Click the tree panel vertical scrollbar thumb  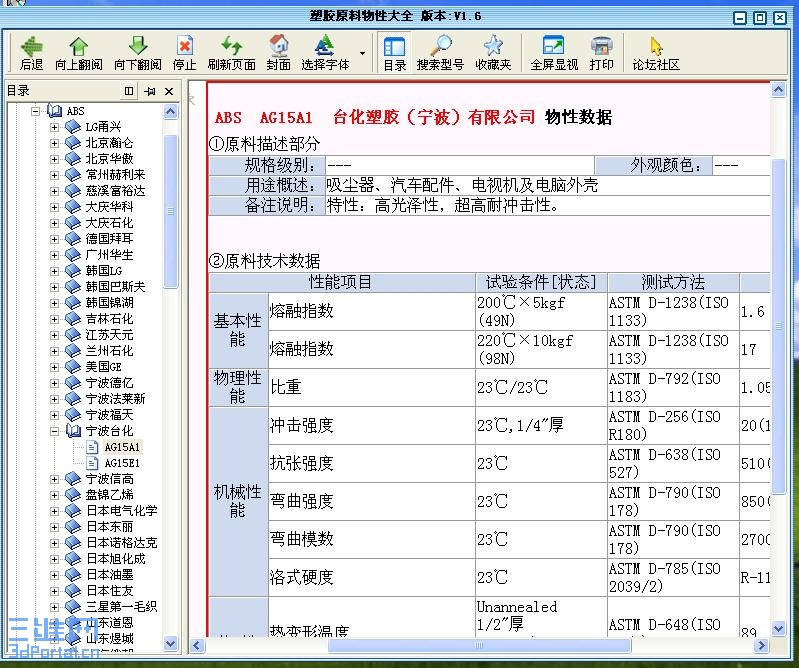[x=171, y=211]
